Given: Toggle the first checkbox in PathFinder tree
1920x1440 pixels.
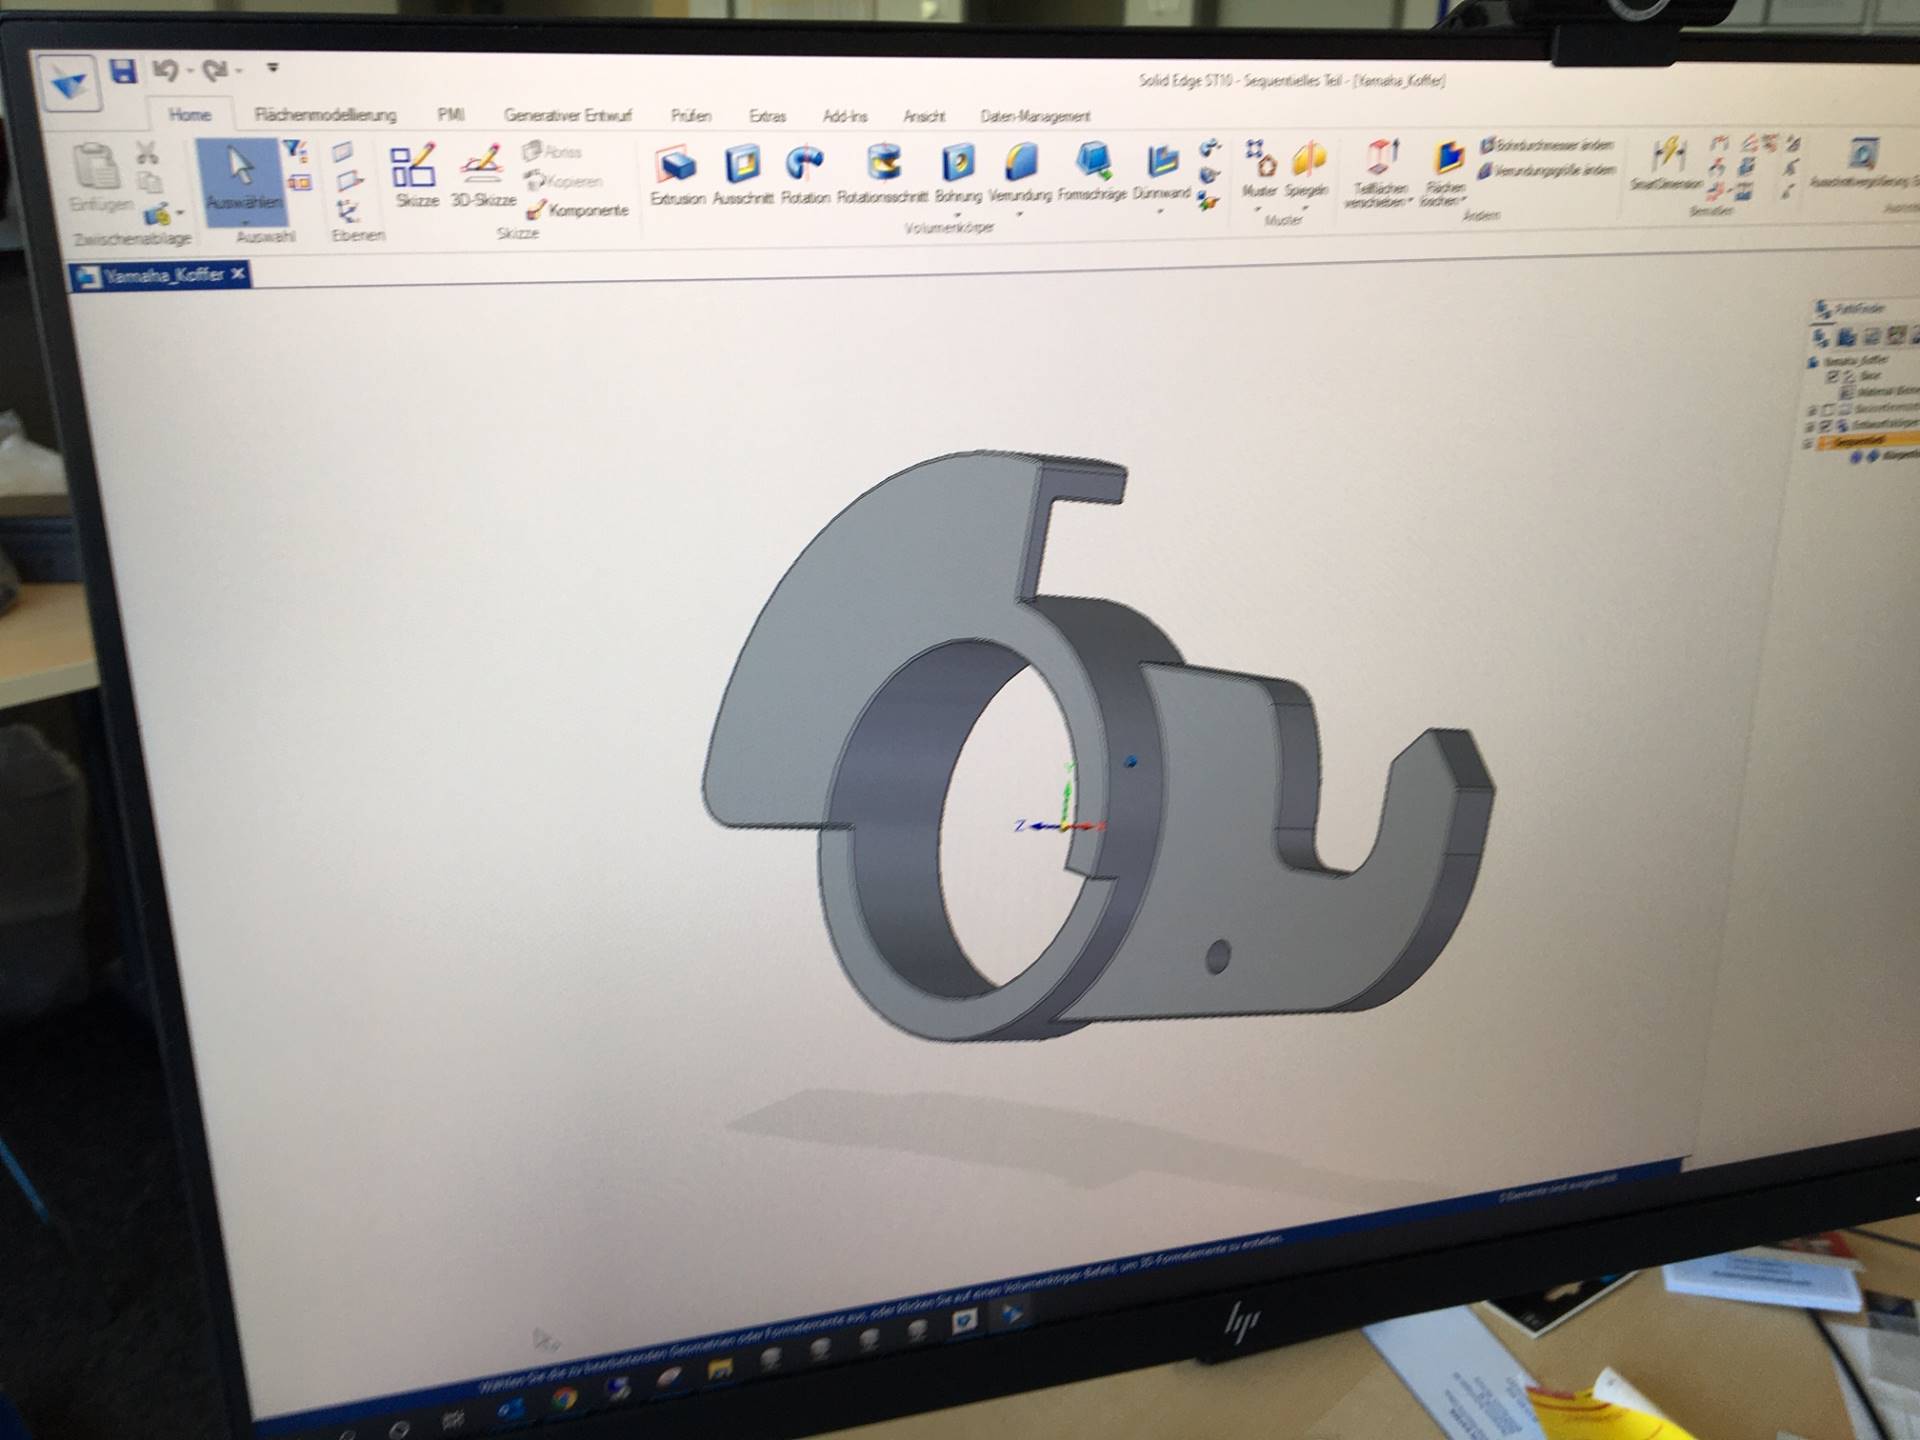Looking at the screenshot, I should click(x=1832, y=376).
